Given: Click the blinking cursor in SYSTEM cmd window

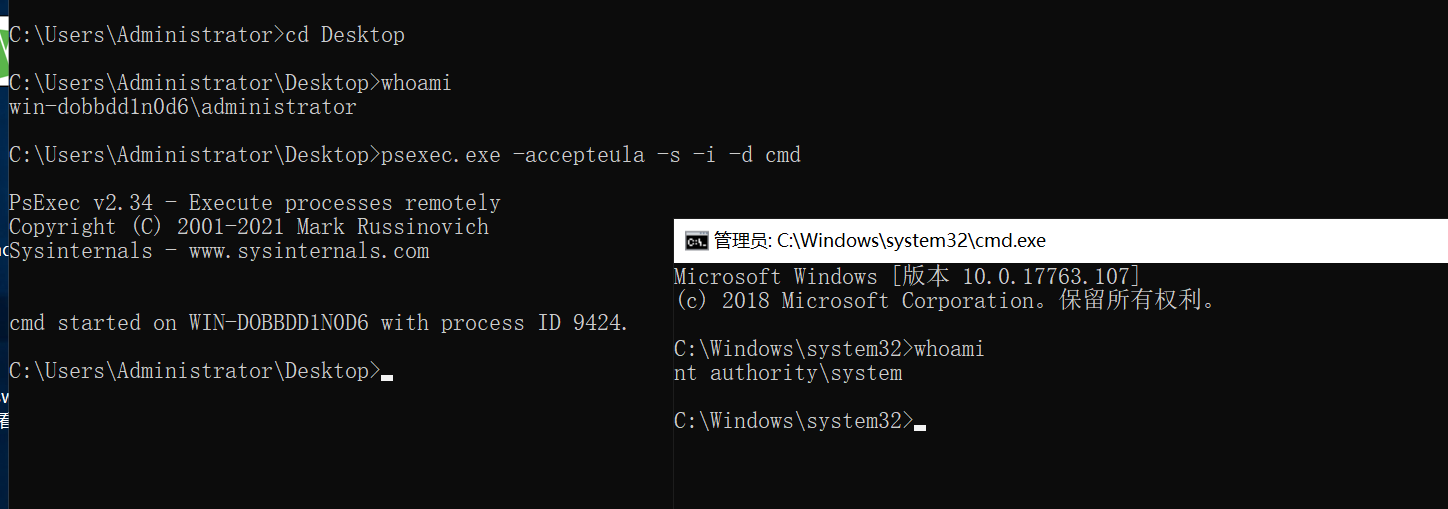Looking at the screenshot, I should [920, 426].
